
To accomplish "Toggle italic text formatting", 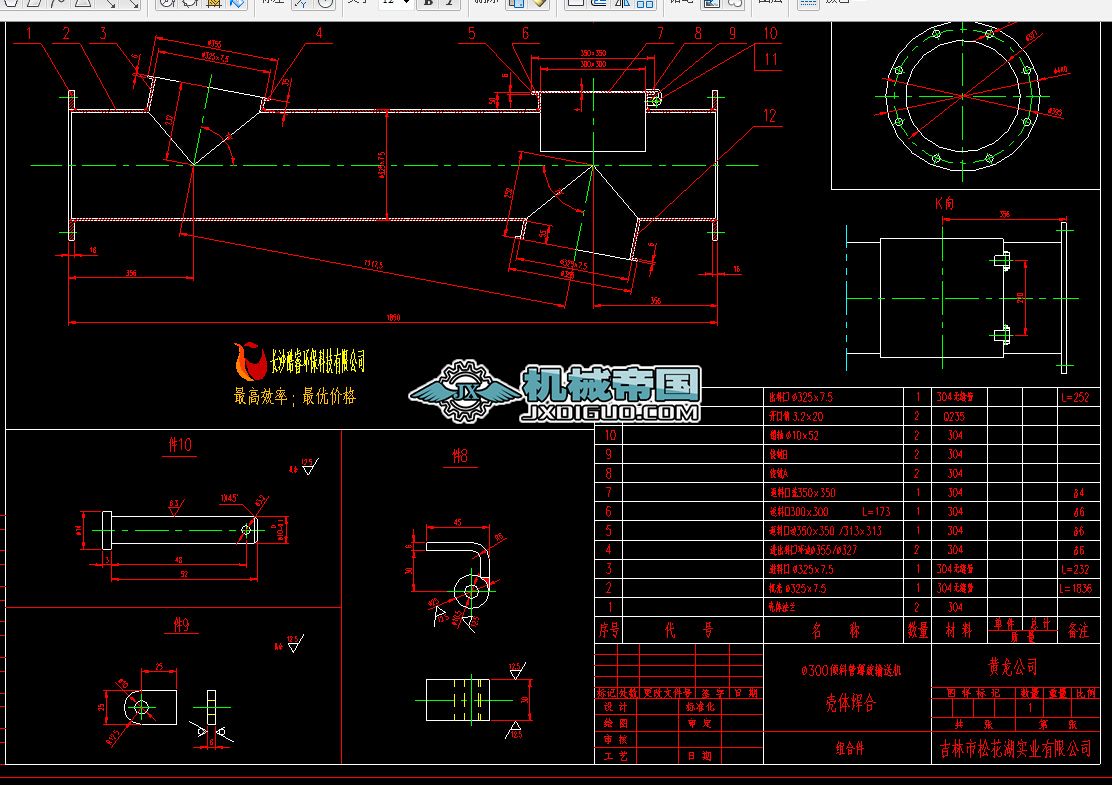I will tap(450, 3).
